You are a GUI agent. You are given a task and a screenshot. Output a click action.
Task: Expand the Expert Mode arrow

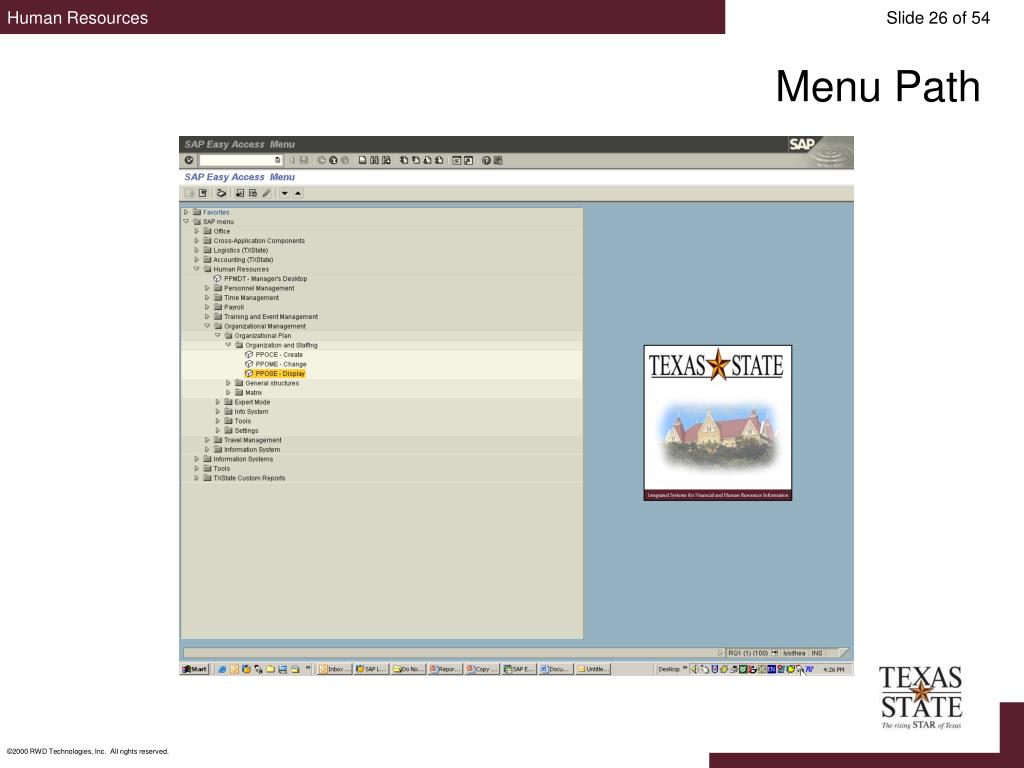coord(217,402)
